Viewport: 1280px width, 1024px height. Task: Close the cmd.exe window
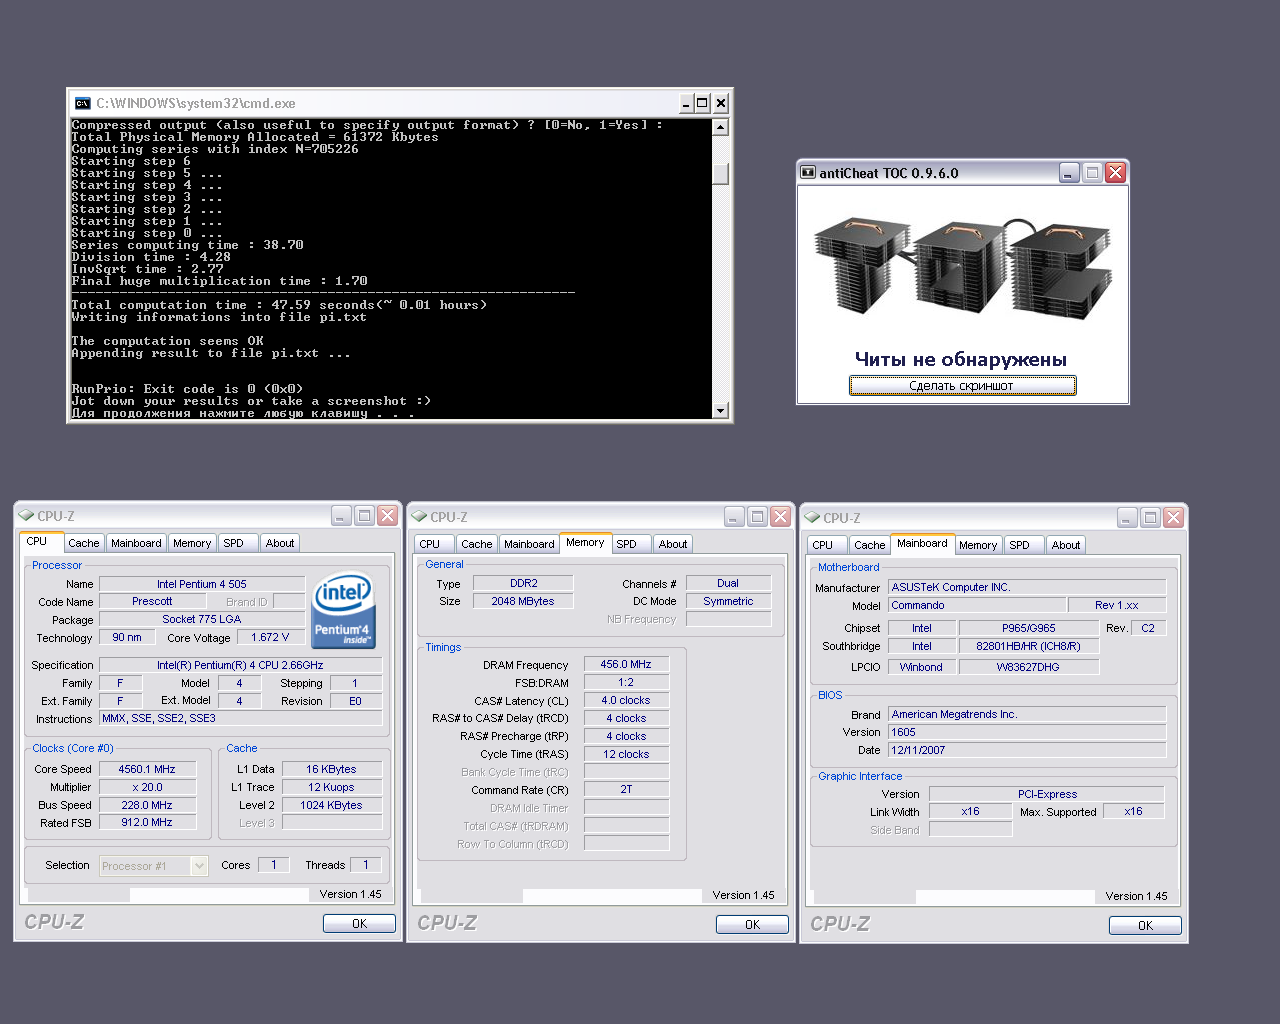[x=721, y=103]
